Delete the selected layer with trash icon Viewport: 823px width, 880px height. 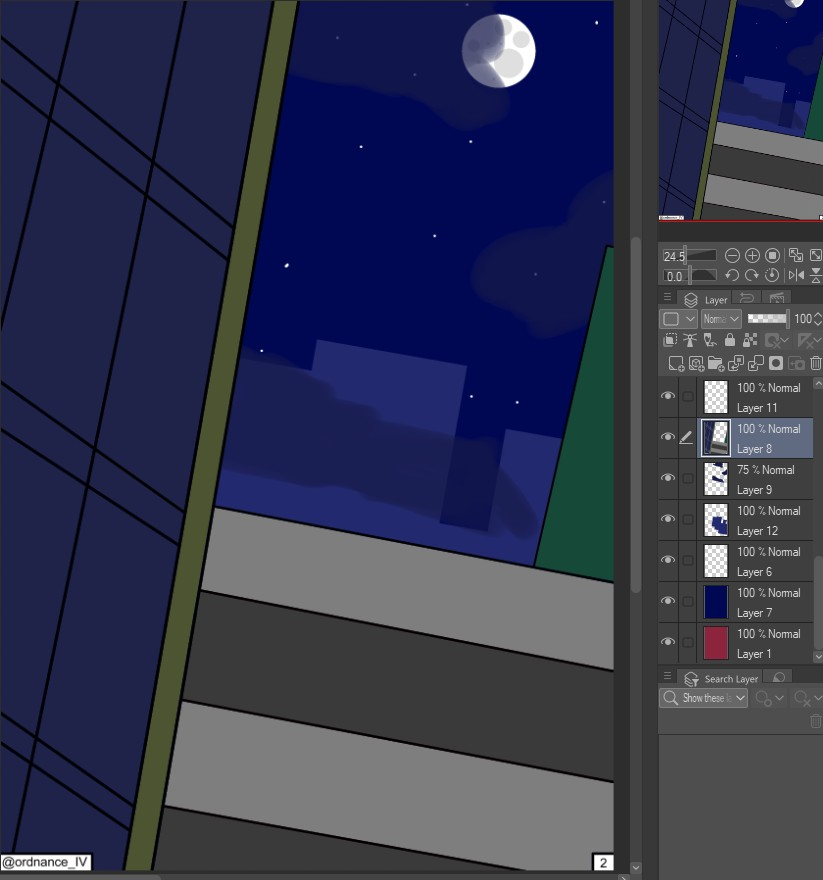click(815, 364)
